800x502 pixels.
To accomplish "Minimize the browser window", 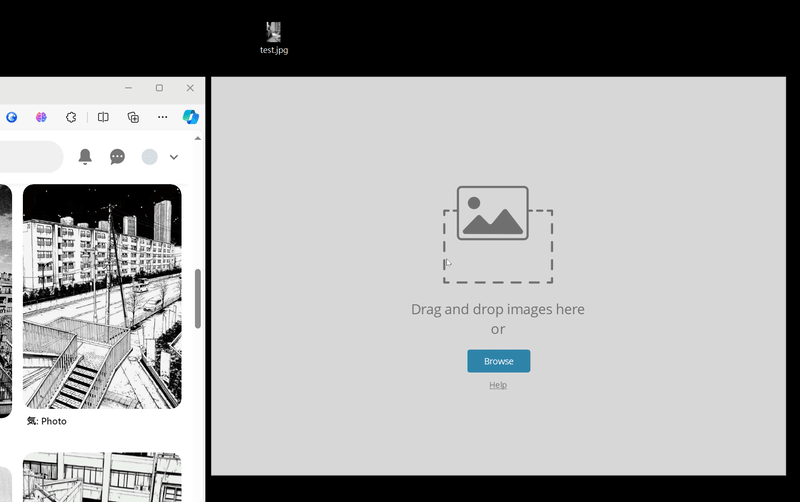I will point(129,88).
